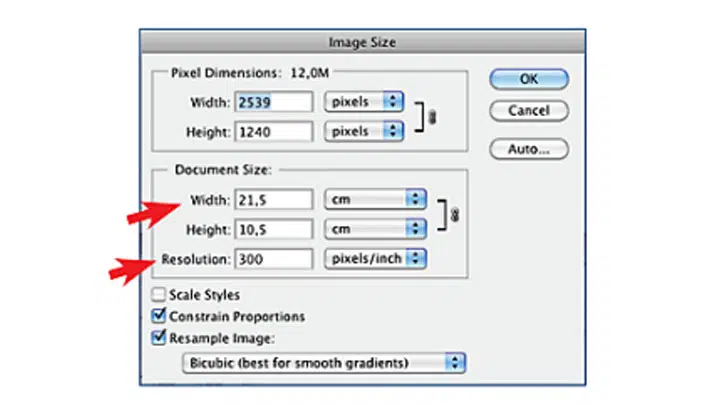
Task: Click the pixel Width unit stepper arrows
Action: point(393,101)
